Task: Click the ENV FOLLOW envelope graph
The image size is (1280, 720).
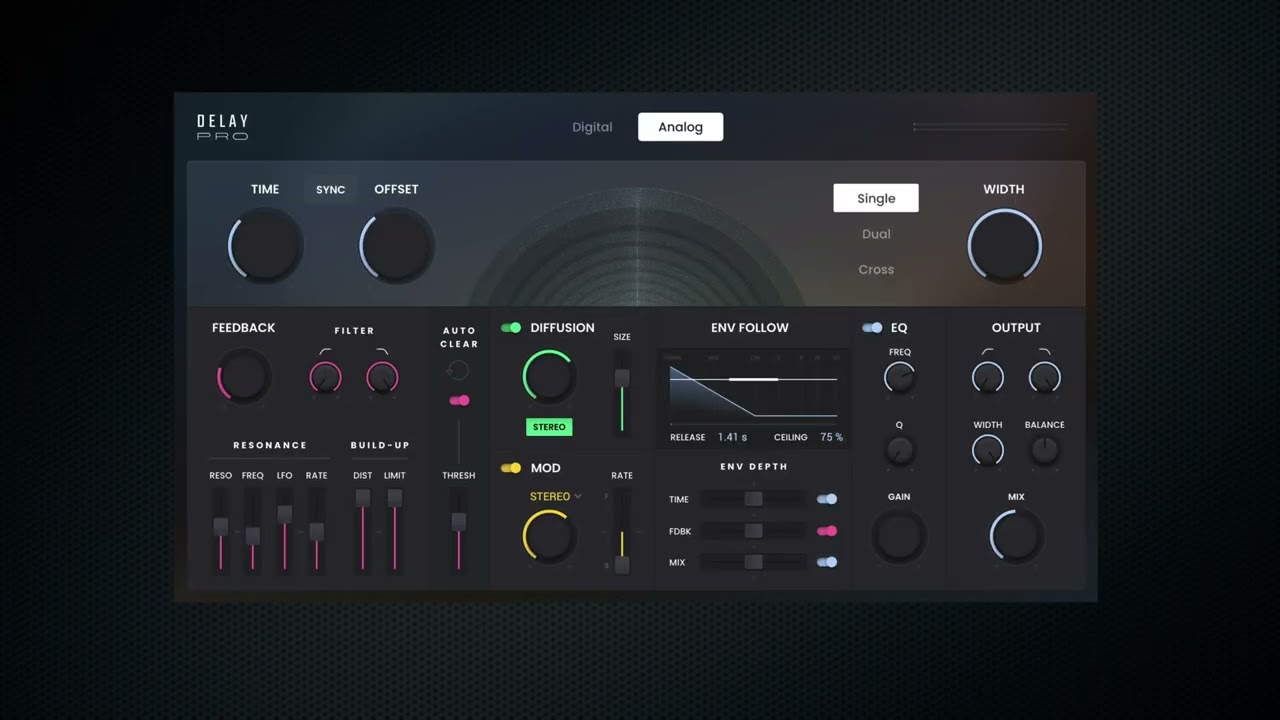Action: click(x=753, y=390)
